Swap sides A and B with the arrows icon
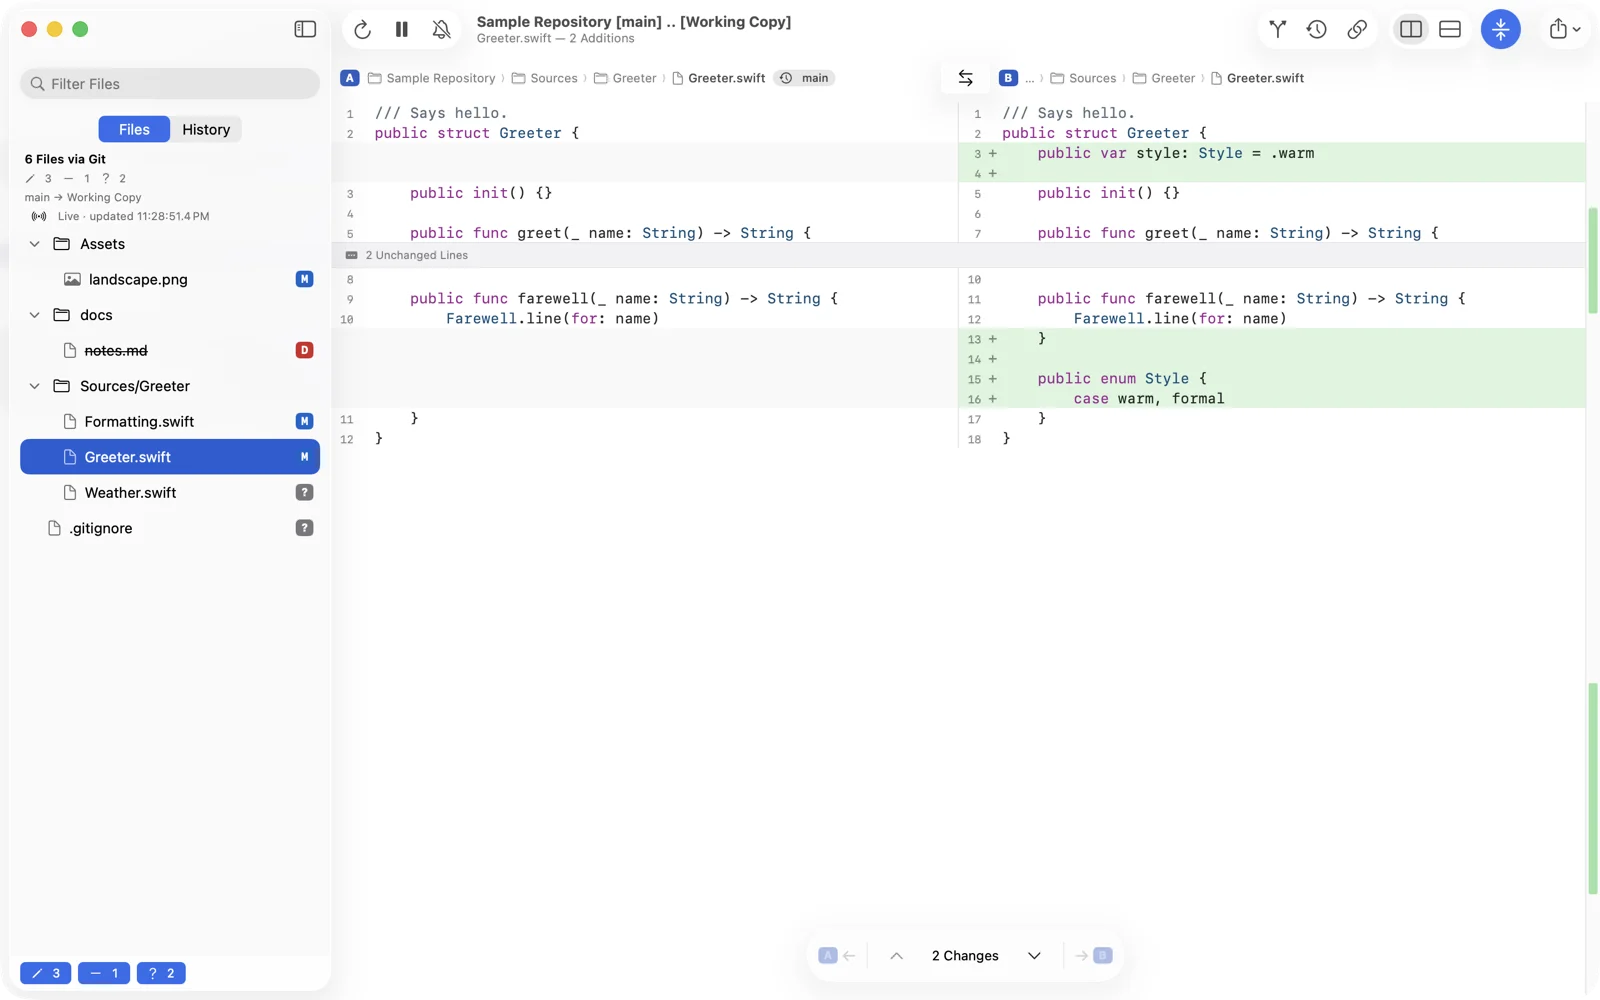Image resolution: width=1600 pixels, height=1000 pixels. [965, 78]
